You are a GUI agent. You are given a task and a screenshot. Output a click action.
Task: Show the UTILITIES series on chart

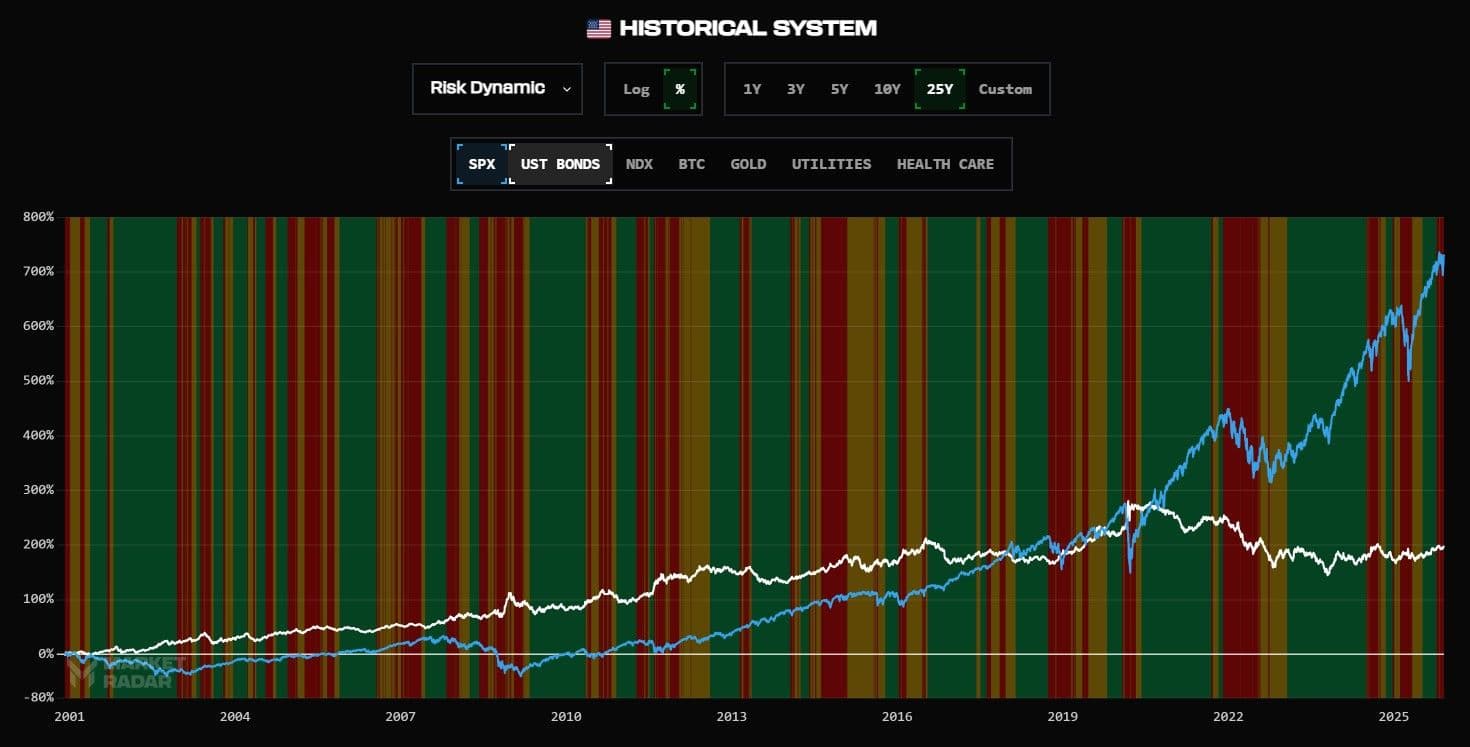pyautogui.click(x=831, y=164)
